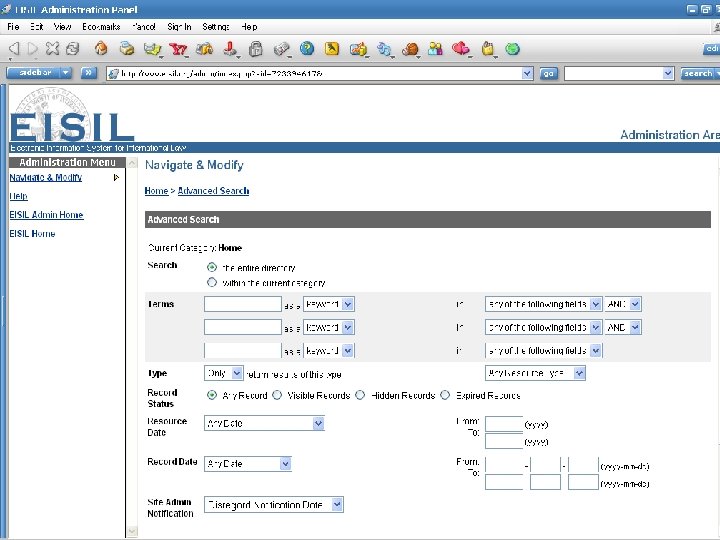The height and width of the screenshot is (540, 720).
Task: Open Record Date 'Any Date' dropdown
Action: [248, 464]
